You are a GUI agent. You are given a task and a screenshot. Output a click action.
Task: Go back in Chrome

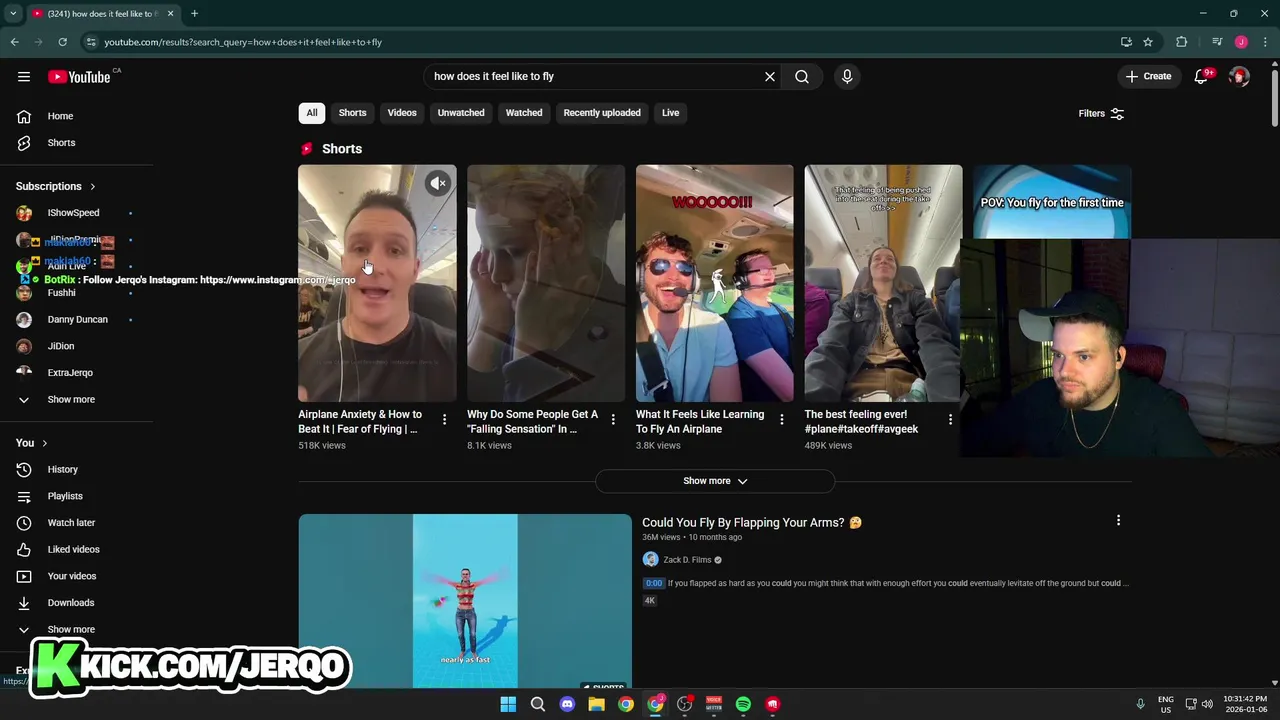pos(14,42)
